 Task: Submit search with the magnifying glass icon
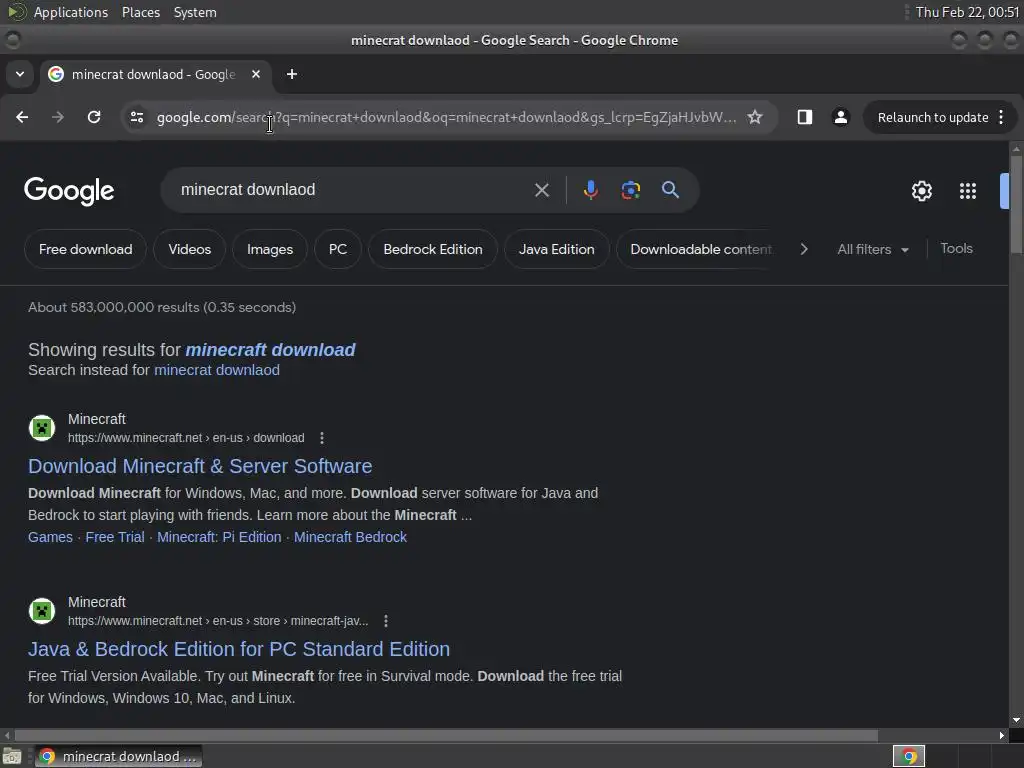[670, 190]
